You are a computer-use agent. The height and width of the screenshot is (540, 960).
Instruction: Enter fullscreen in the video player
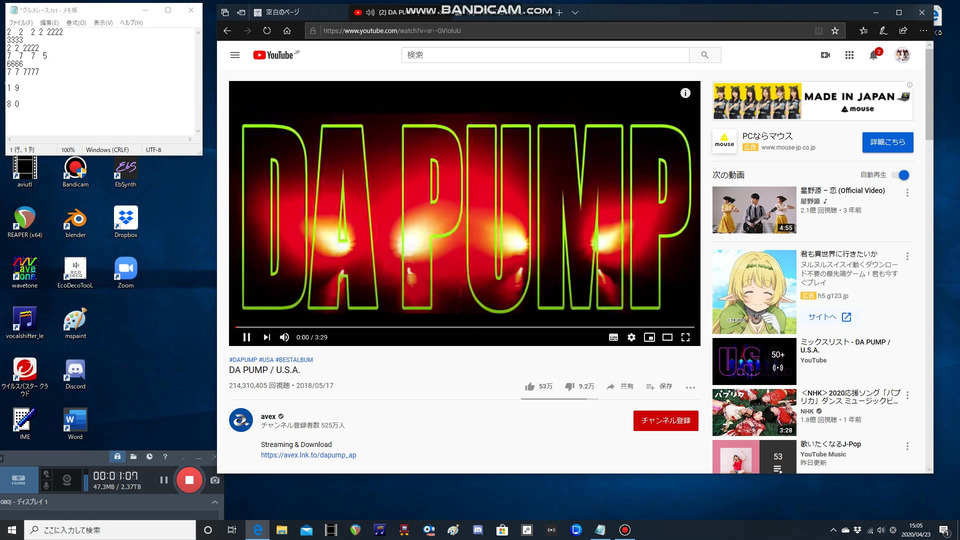[x=686, y=337]
